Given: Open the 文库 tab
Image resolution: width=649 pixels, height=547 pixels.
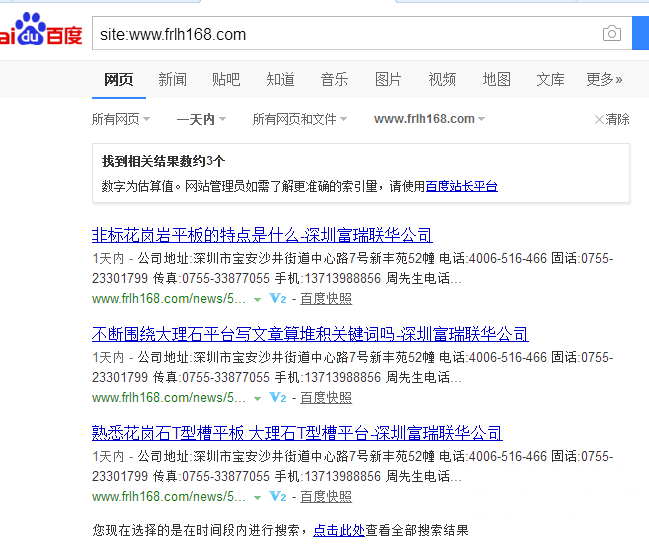Looking at the screenshot, I should click(x=550, y=79).
